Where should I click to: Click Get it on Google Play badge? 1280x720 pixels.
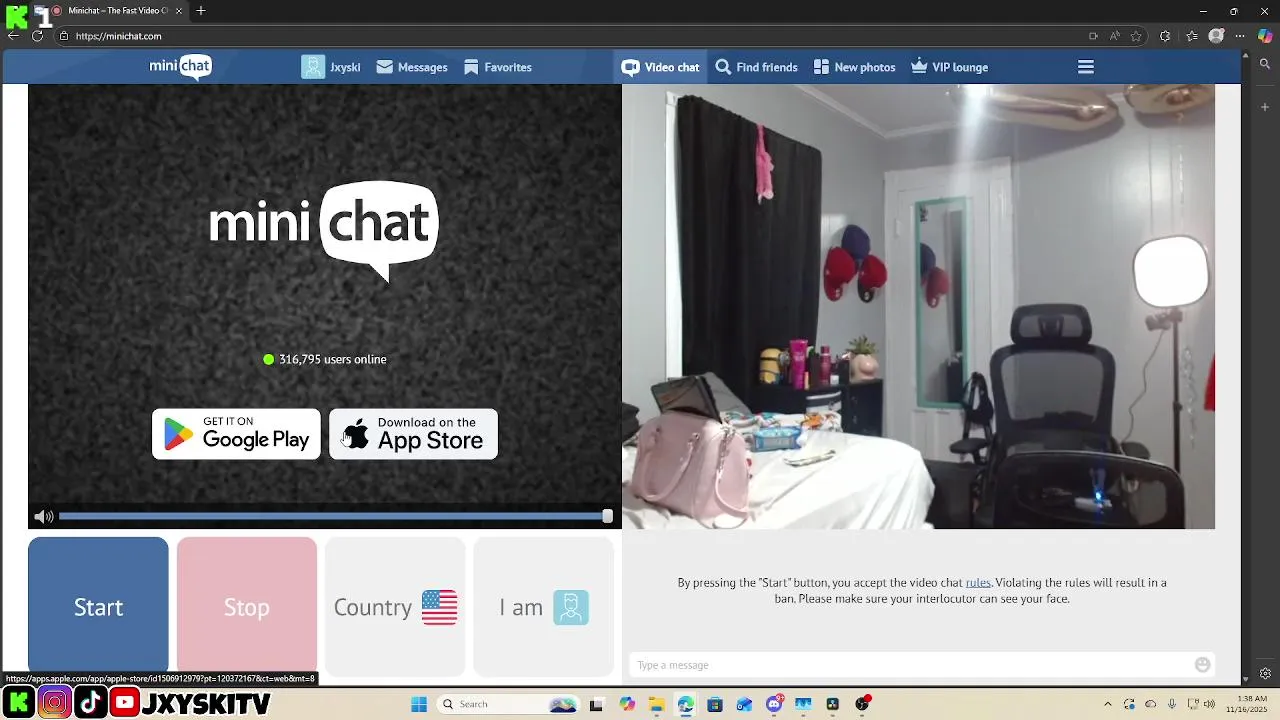236,434
